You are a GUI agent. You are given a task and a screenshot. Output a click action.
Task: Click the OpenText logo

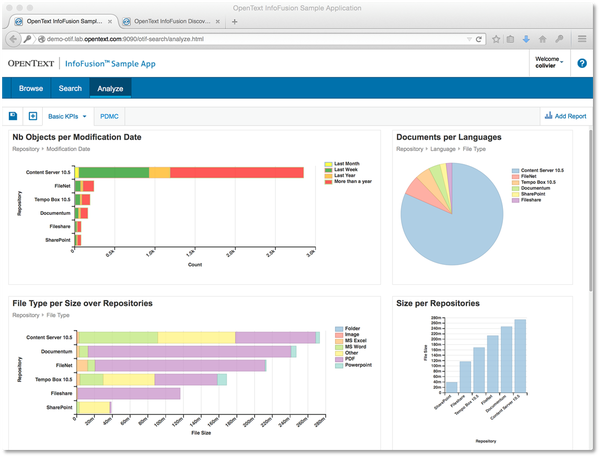(x=31, y=64)
